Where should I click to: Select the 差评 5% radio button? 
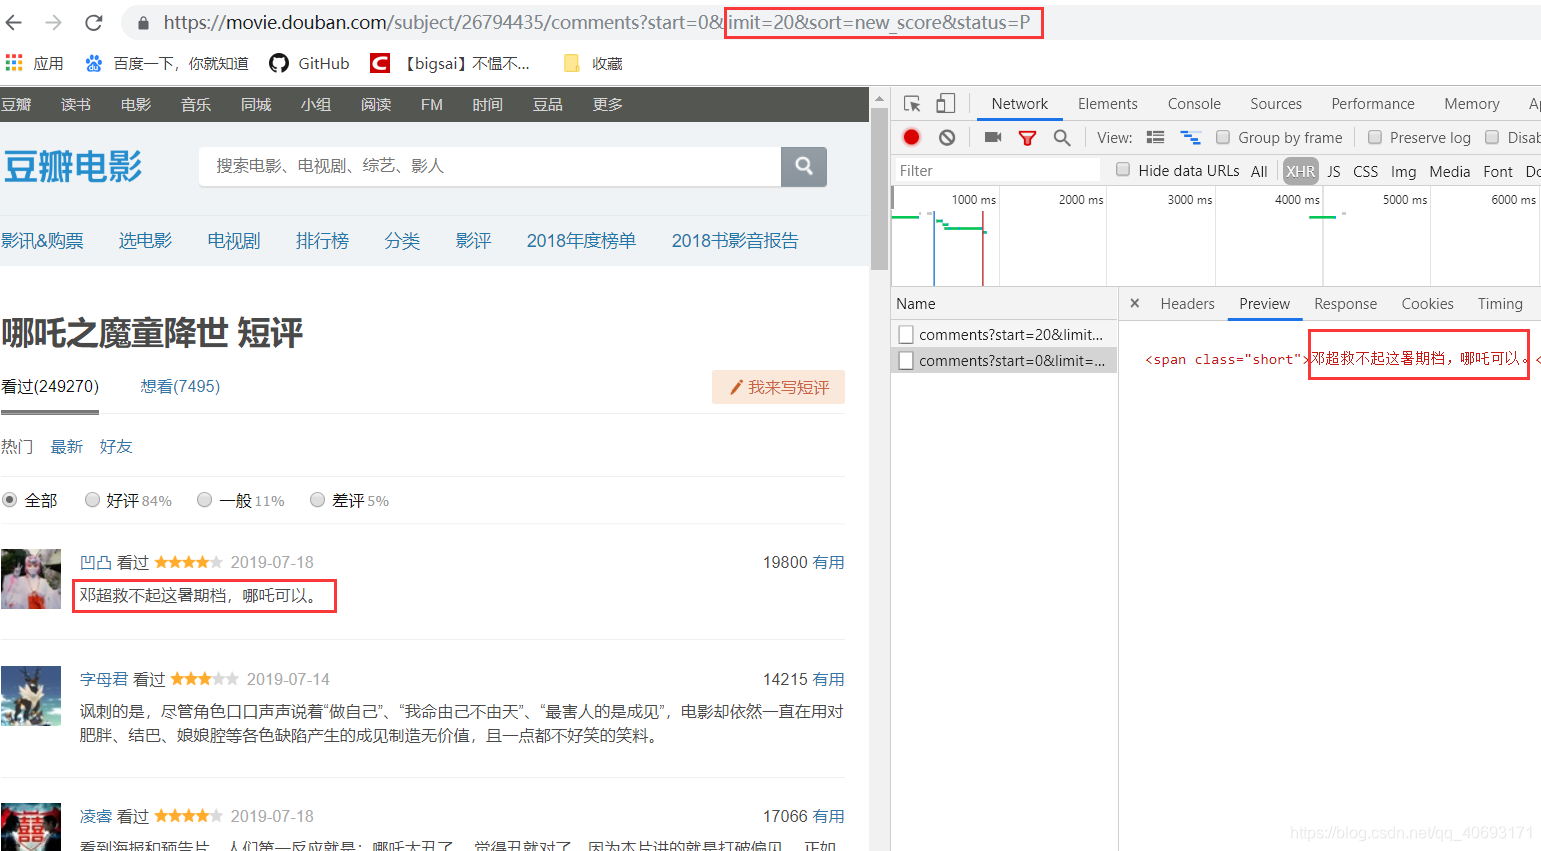click(317, 499)
